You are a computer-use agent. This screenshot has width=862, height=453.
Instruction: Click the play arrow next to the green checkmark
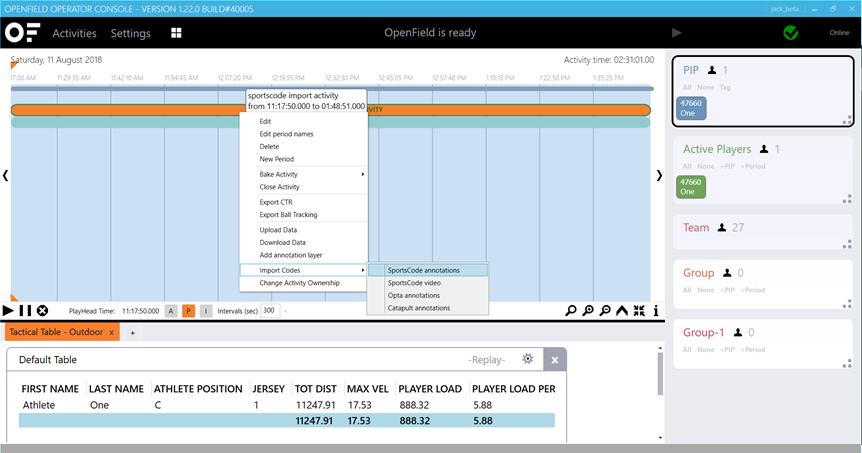677,33
